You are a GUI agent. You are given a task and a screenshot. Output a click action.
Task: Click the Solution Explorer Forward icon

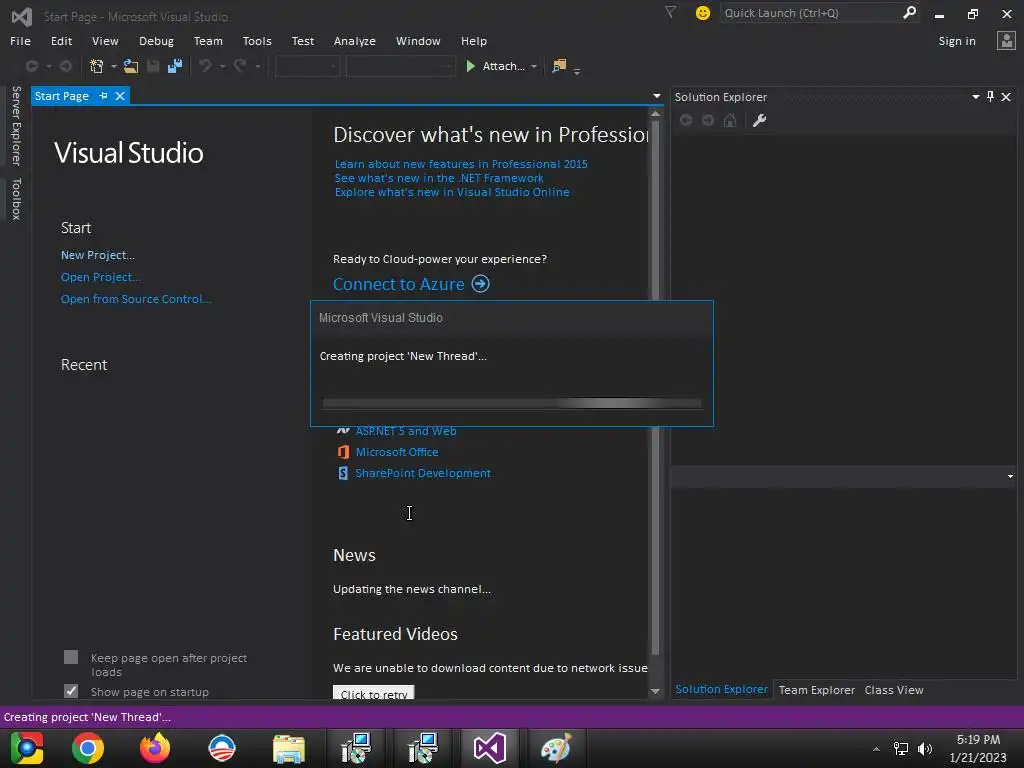[708, 120]
